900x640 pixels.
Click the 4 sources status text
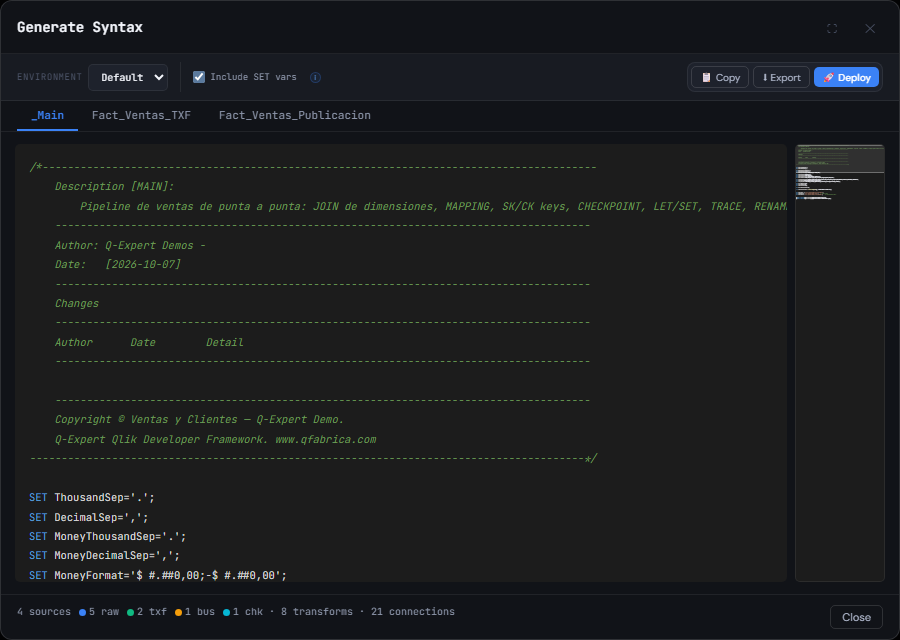[x=44, y=612]
